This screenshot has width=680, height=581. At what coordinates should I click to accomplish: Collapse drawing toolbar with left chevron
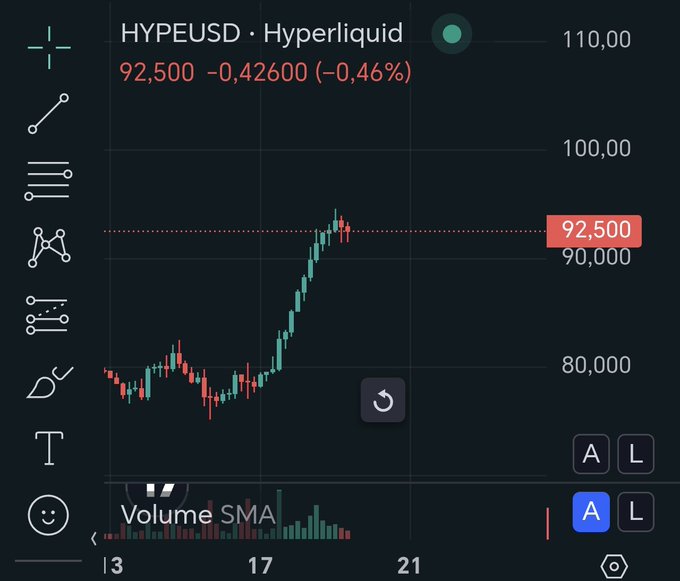coord(94,539)
